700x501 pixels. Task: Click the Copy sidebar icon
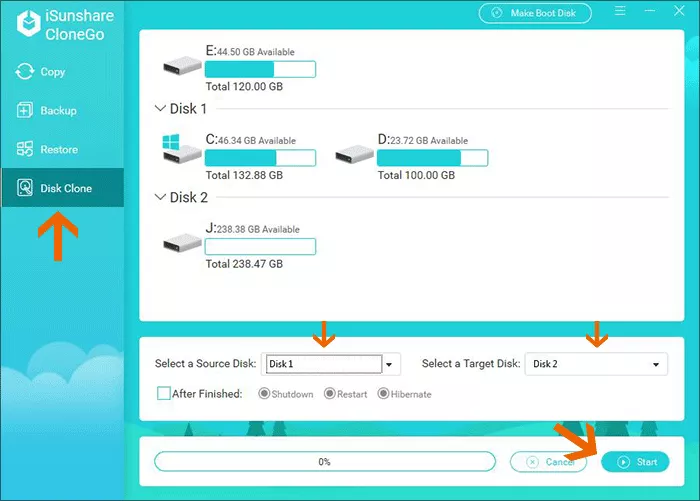click(25, 71)
